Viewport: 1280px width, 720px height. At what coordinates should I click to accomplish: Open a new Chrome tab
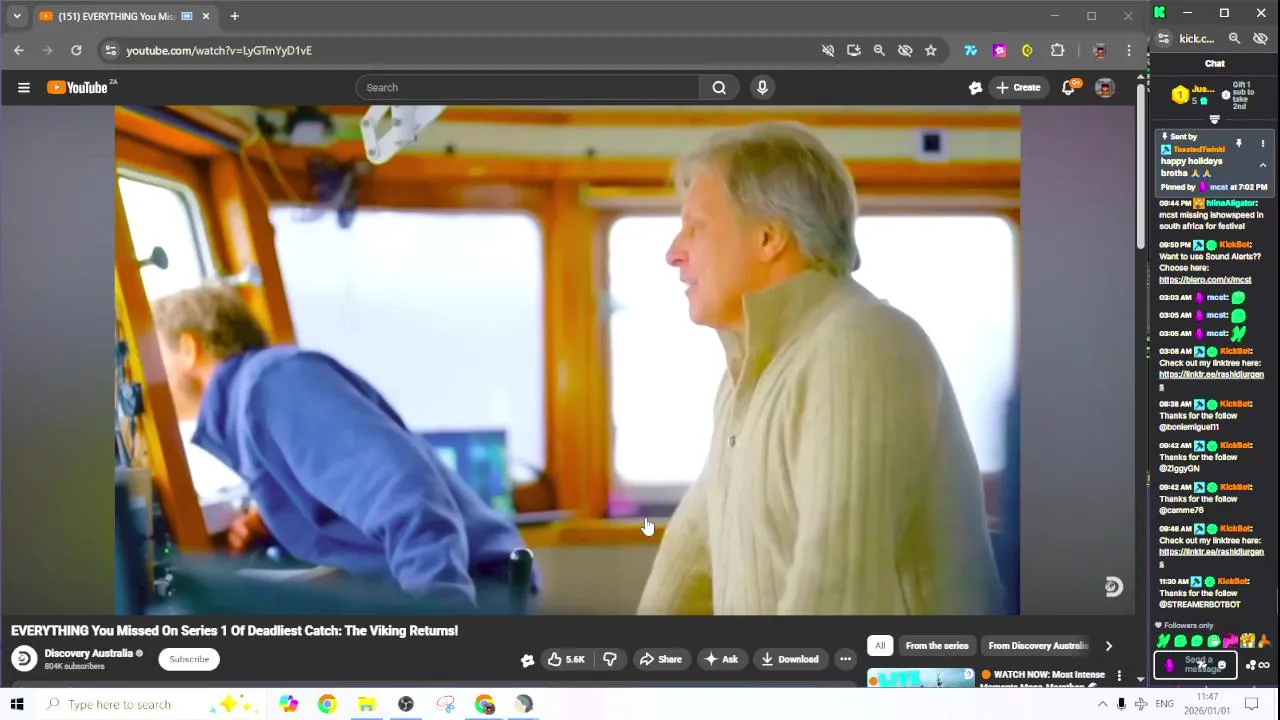click(x=234, y=16)
